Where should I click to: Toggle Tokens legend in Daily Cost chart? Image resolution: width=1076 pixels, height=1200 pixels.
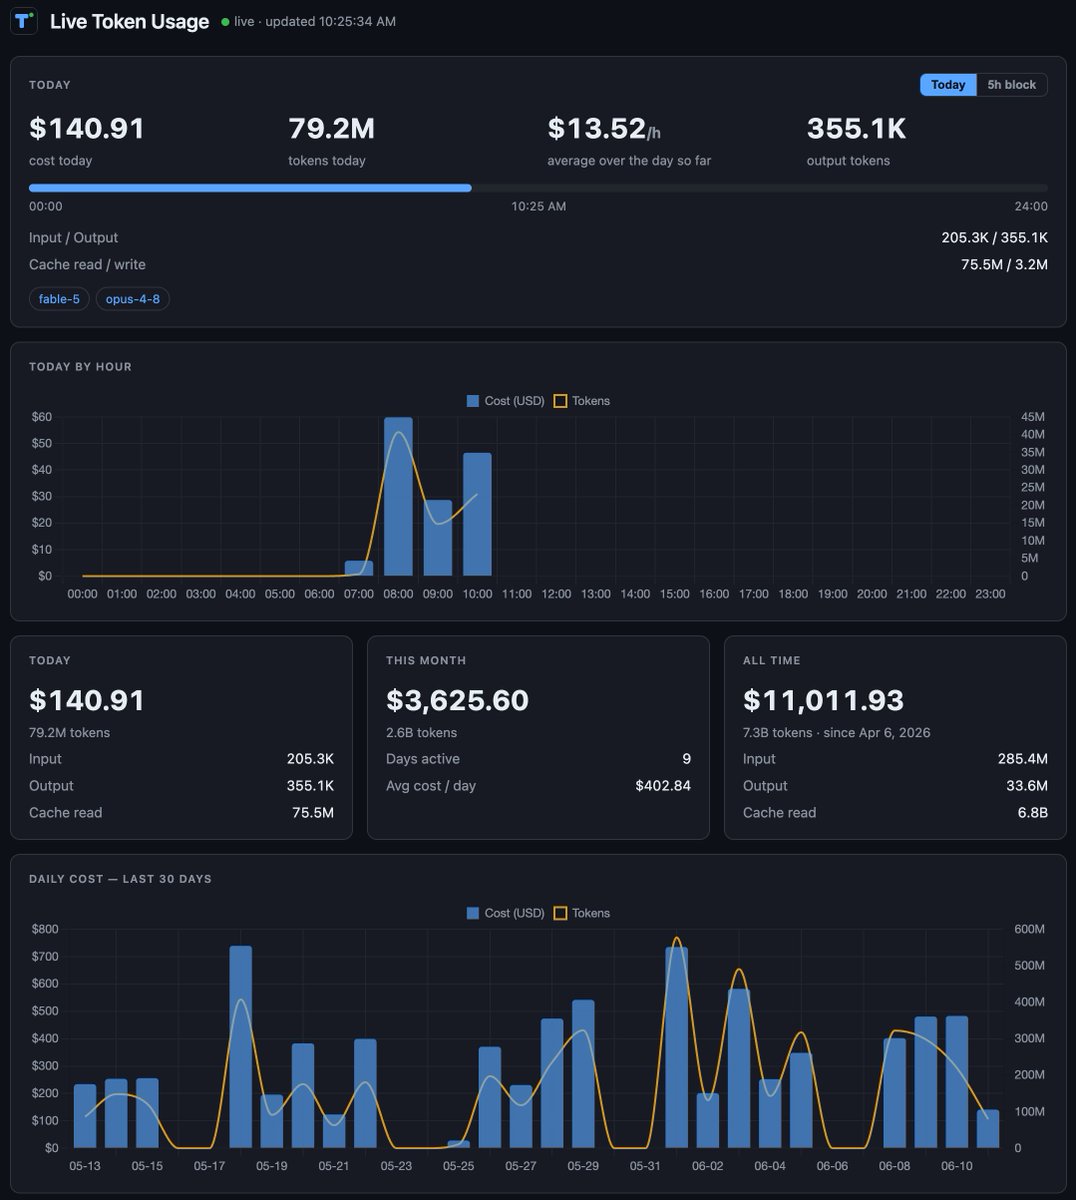(x=582, y=913)
